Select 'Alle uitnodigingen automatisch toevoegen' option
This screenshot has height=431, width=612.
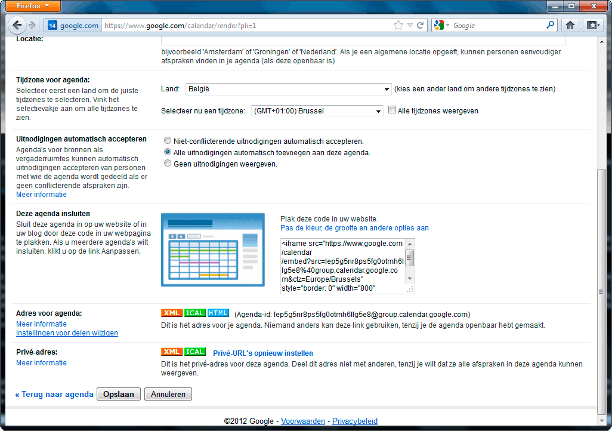[x=167, y=152]
